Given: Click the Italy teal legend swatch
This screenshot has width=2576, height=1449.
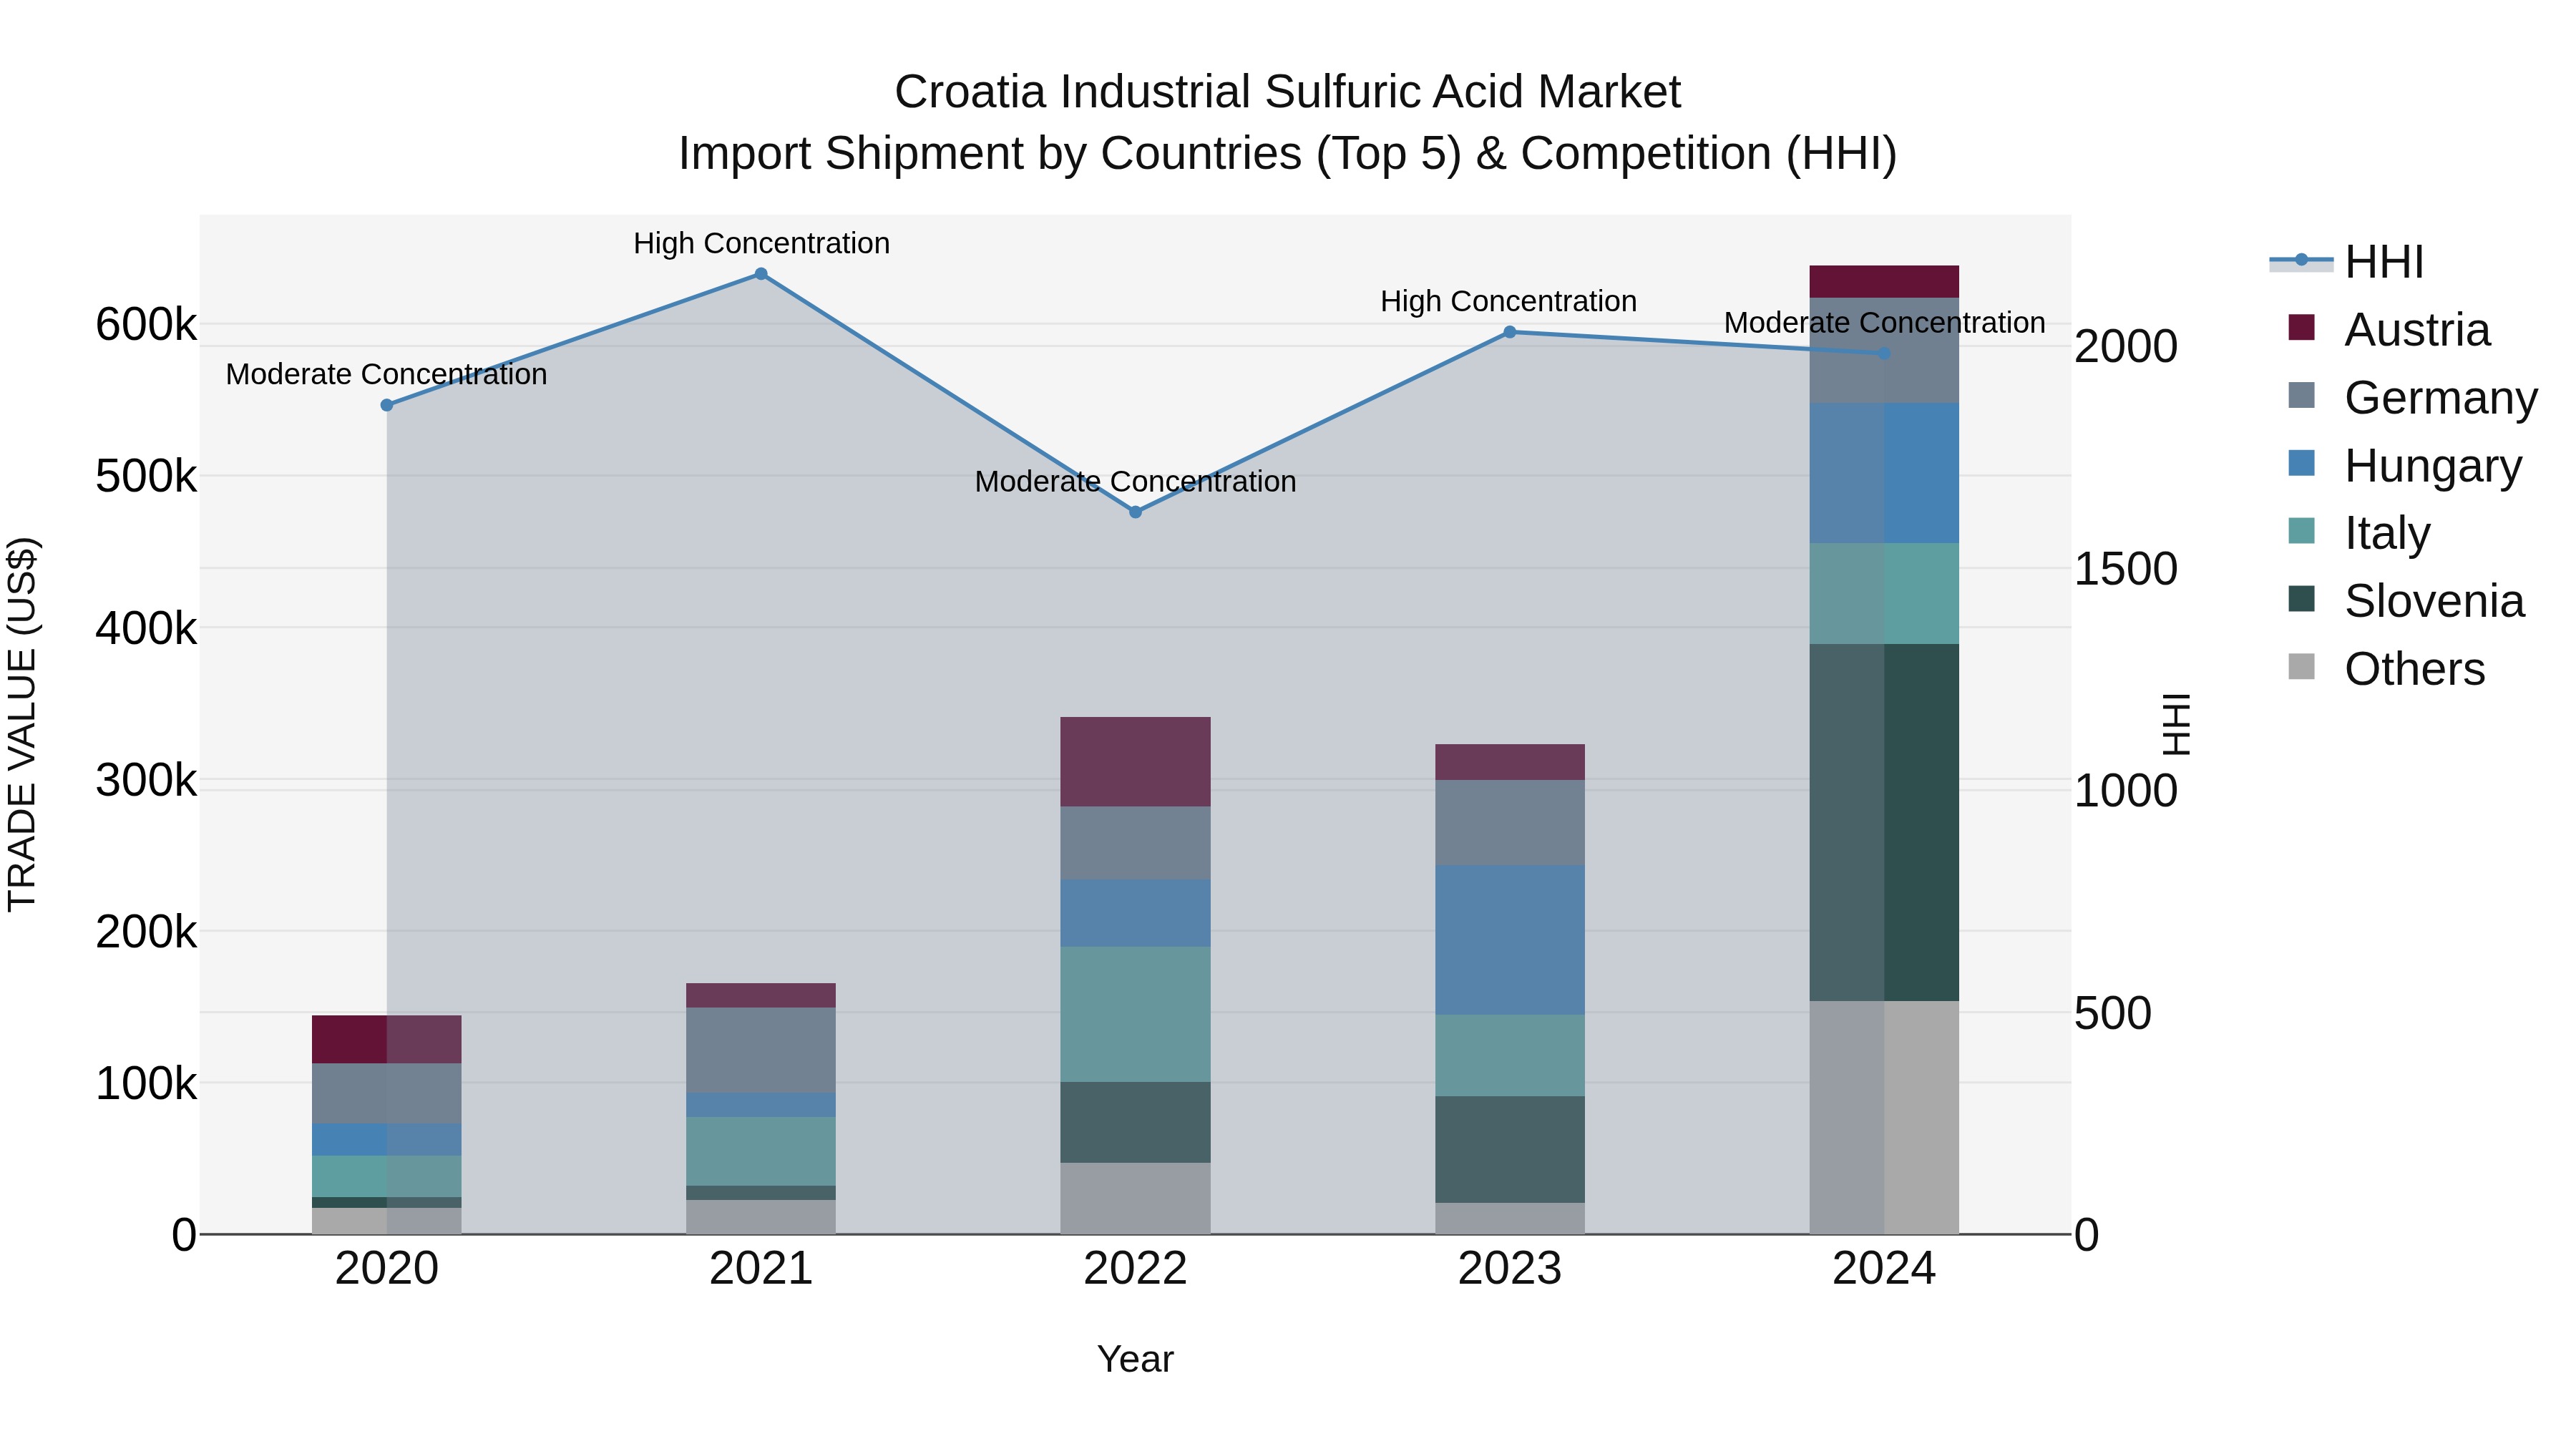Looking at the screenshot, I should point(2301,531).
